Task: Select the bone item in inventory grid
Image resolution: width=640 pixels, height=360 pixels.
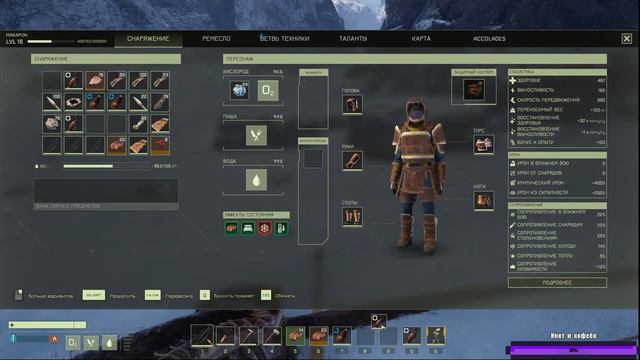Action: pyautogui.click(x=138, y=124)
